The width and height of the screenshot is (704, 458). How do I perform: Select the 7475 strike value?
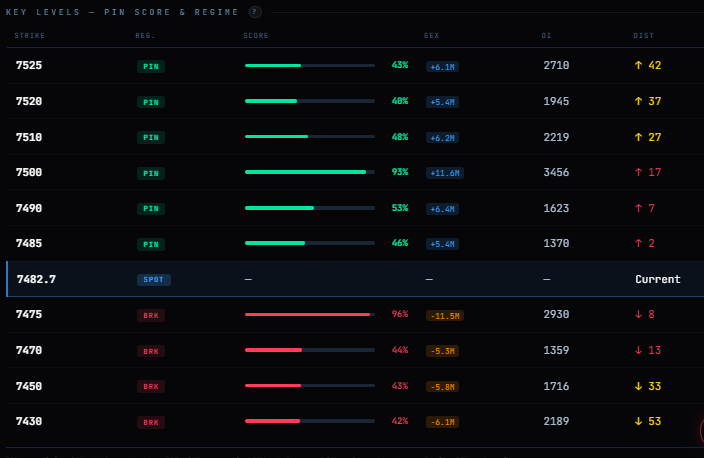29,314
